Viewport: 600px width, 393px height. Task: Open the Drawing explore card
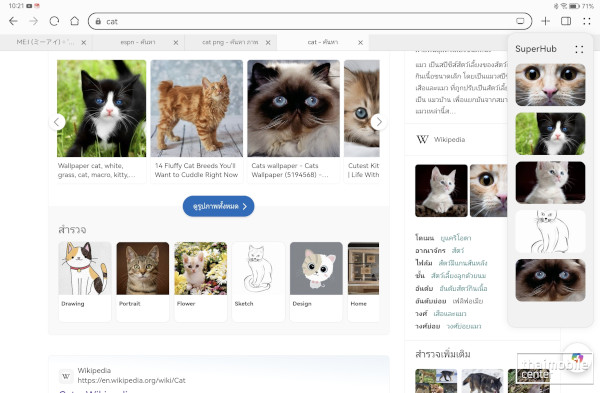(85, 281)
